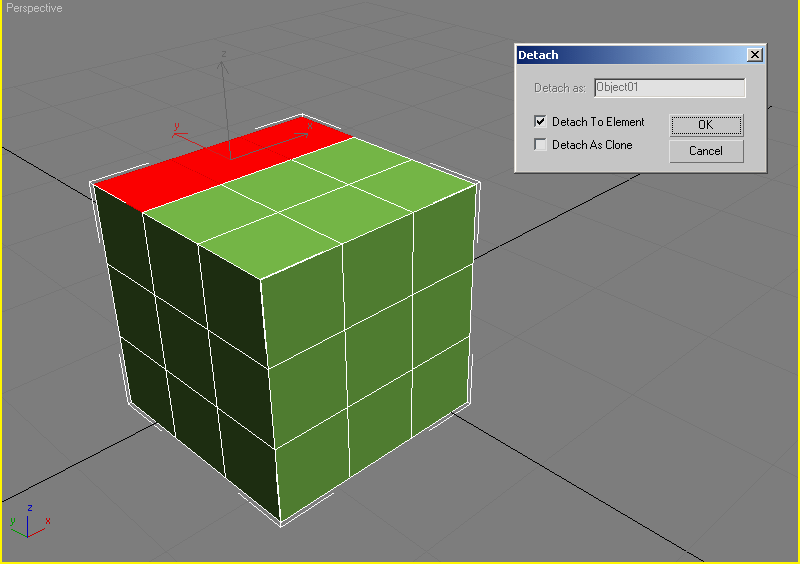
Task: Click the Perspective viewport label
Action: tap(34, 8)
